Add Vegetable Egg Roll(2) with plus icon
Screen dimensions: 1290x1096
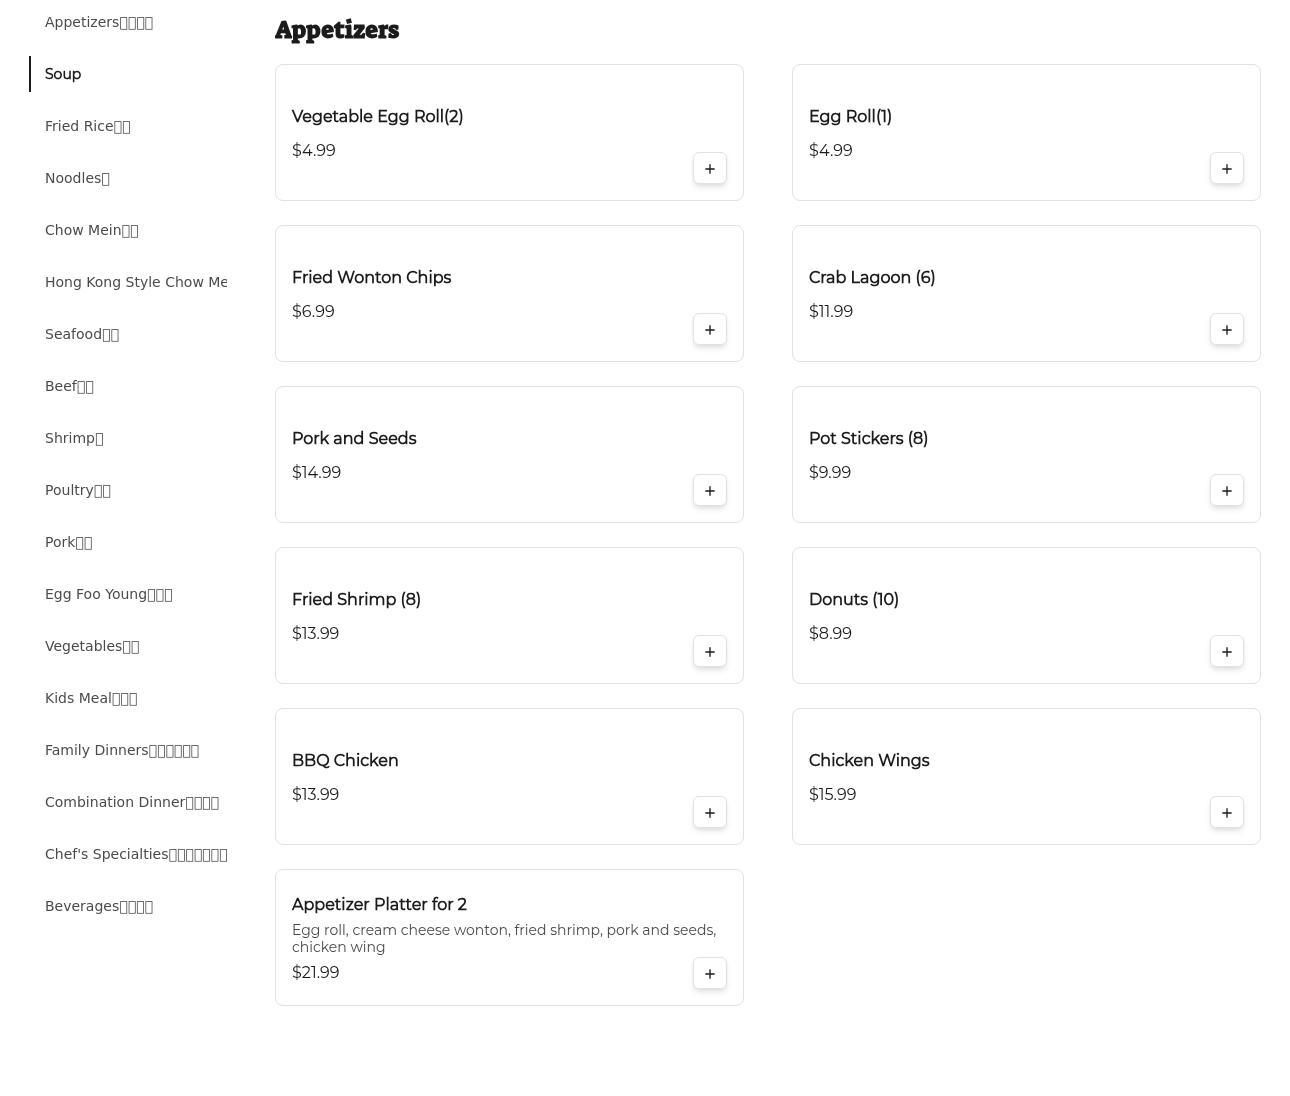[x=710, y=169]
